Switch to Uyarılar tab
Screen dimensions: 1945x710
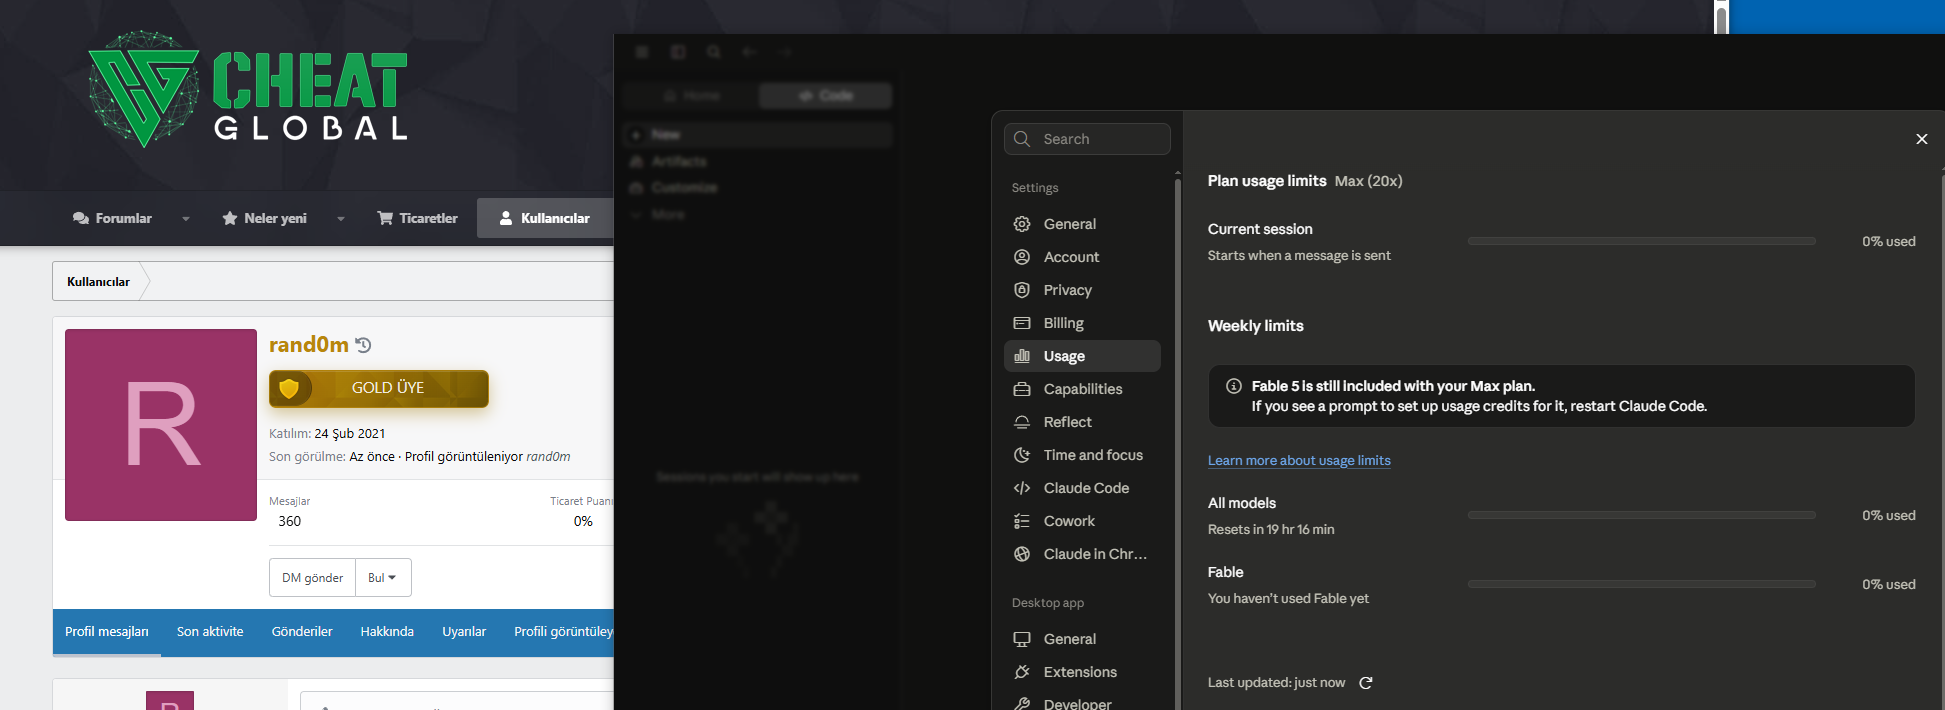tap(464, 632)
